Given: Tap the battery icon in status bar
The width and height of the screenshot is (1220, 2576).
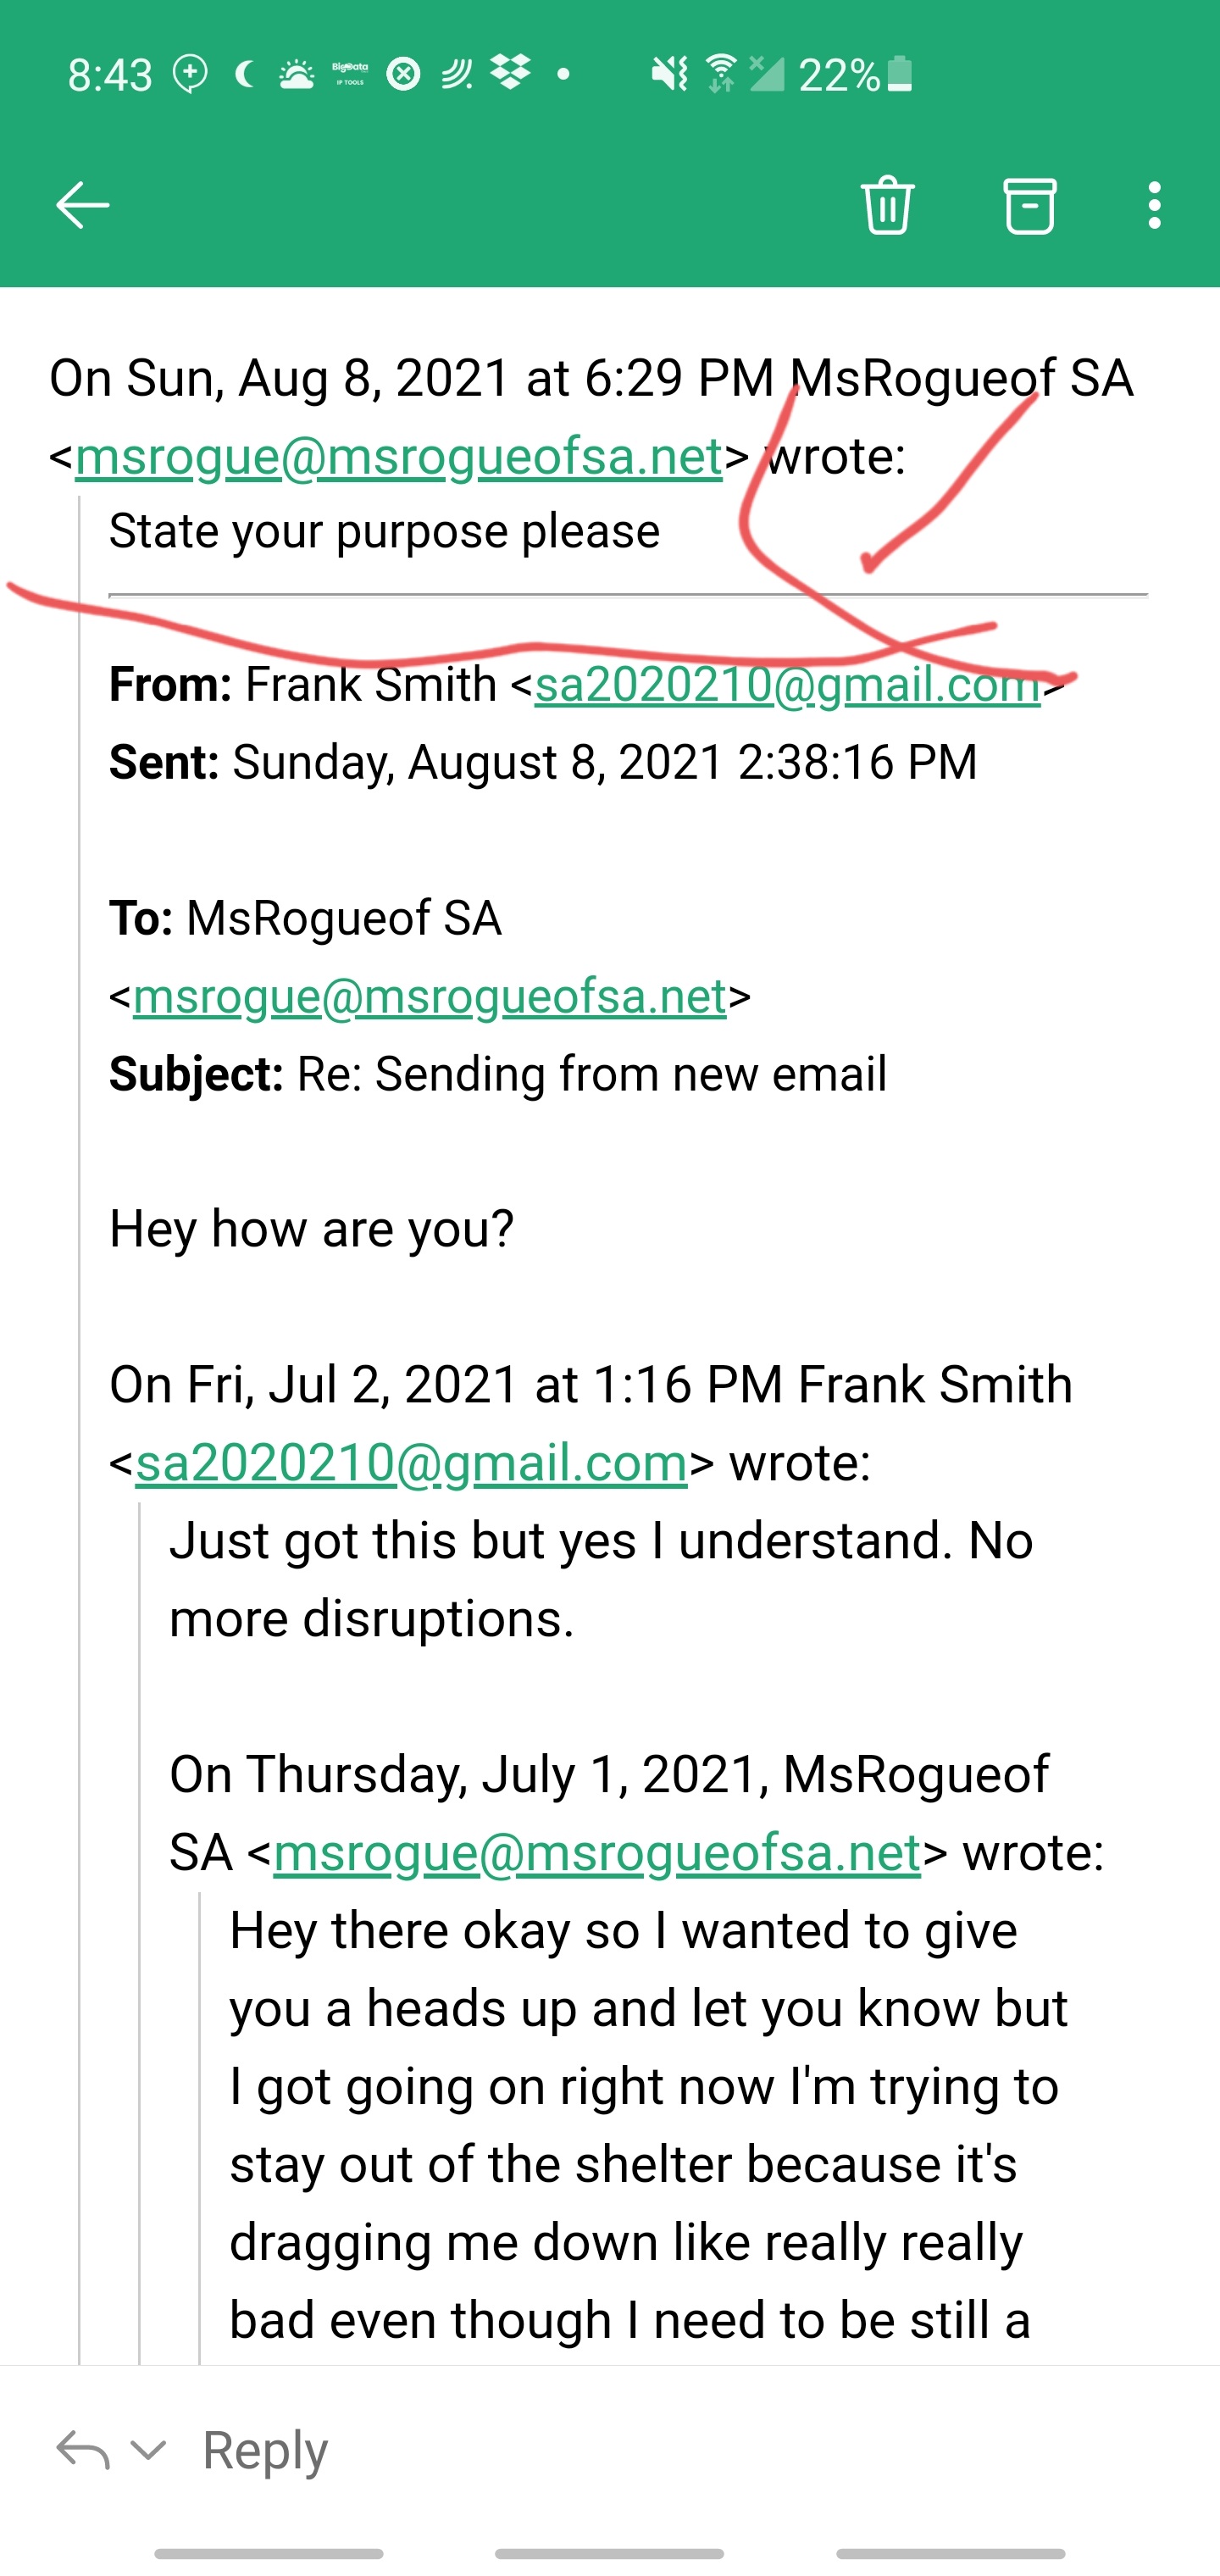Looking at the screenshot, I should point(900,73).
